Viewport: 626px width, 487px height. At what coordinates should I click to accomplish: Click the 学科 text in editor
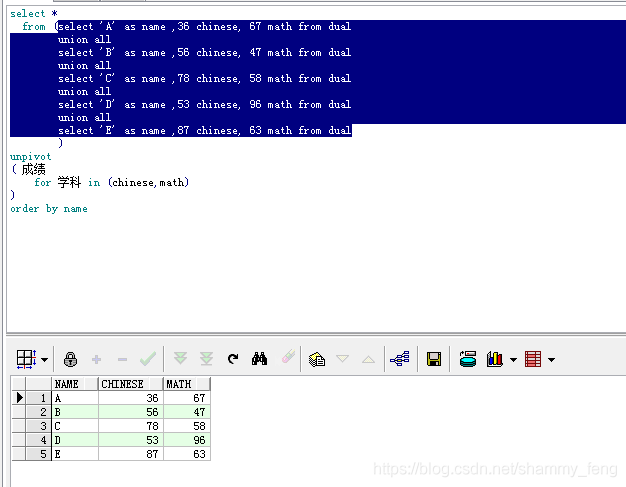(69, 182)
